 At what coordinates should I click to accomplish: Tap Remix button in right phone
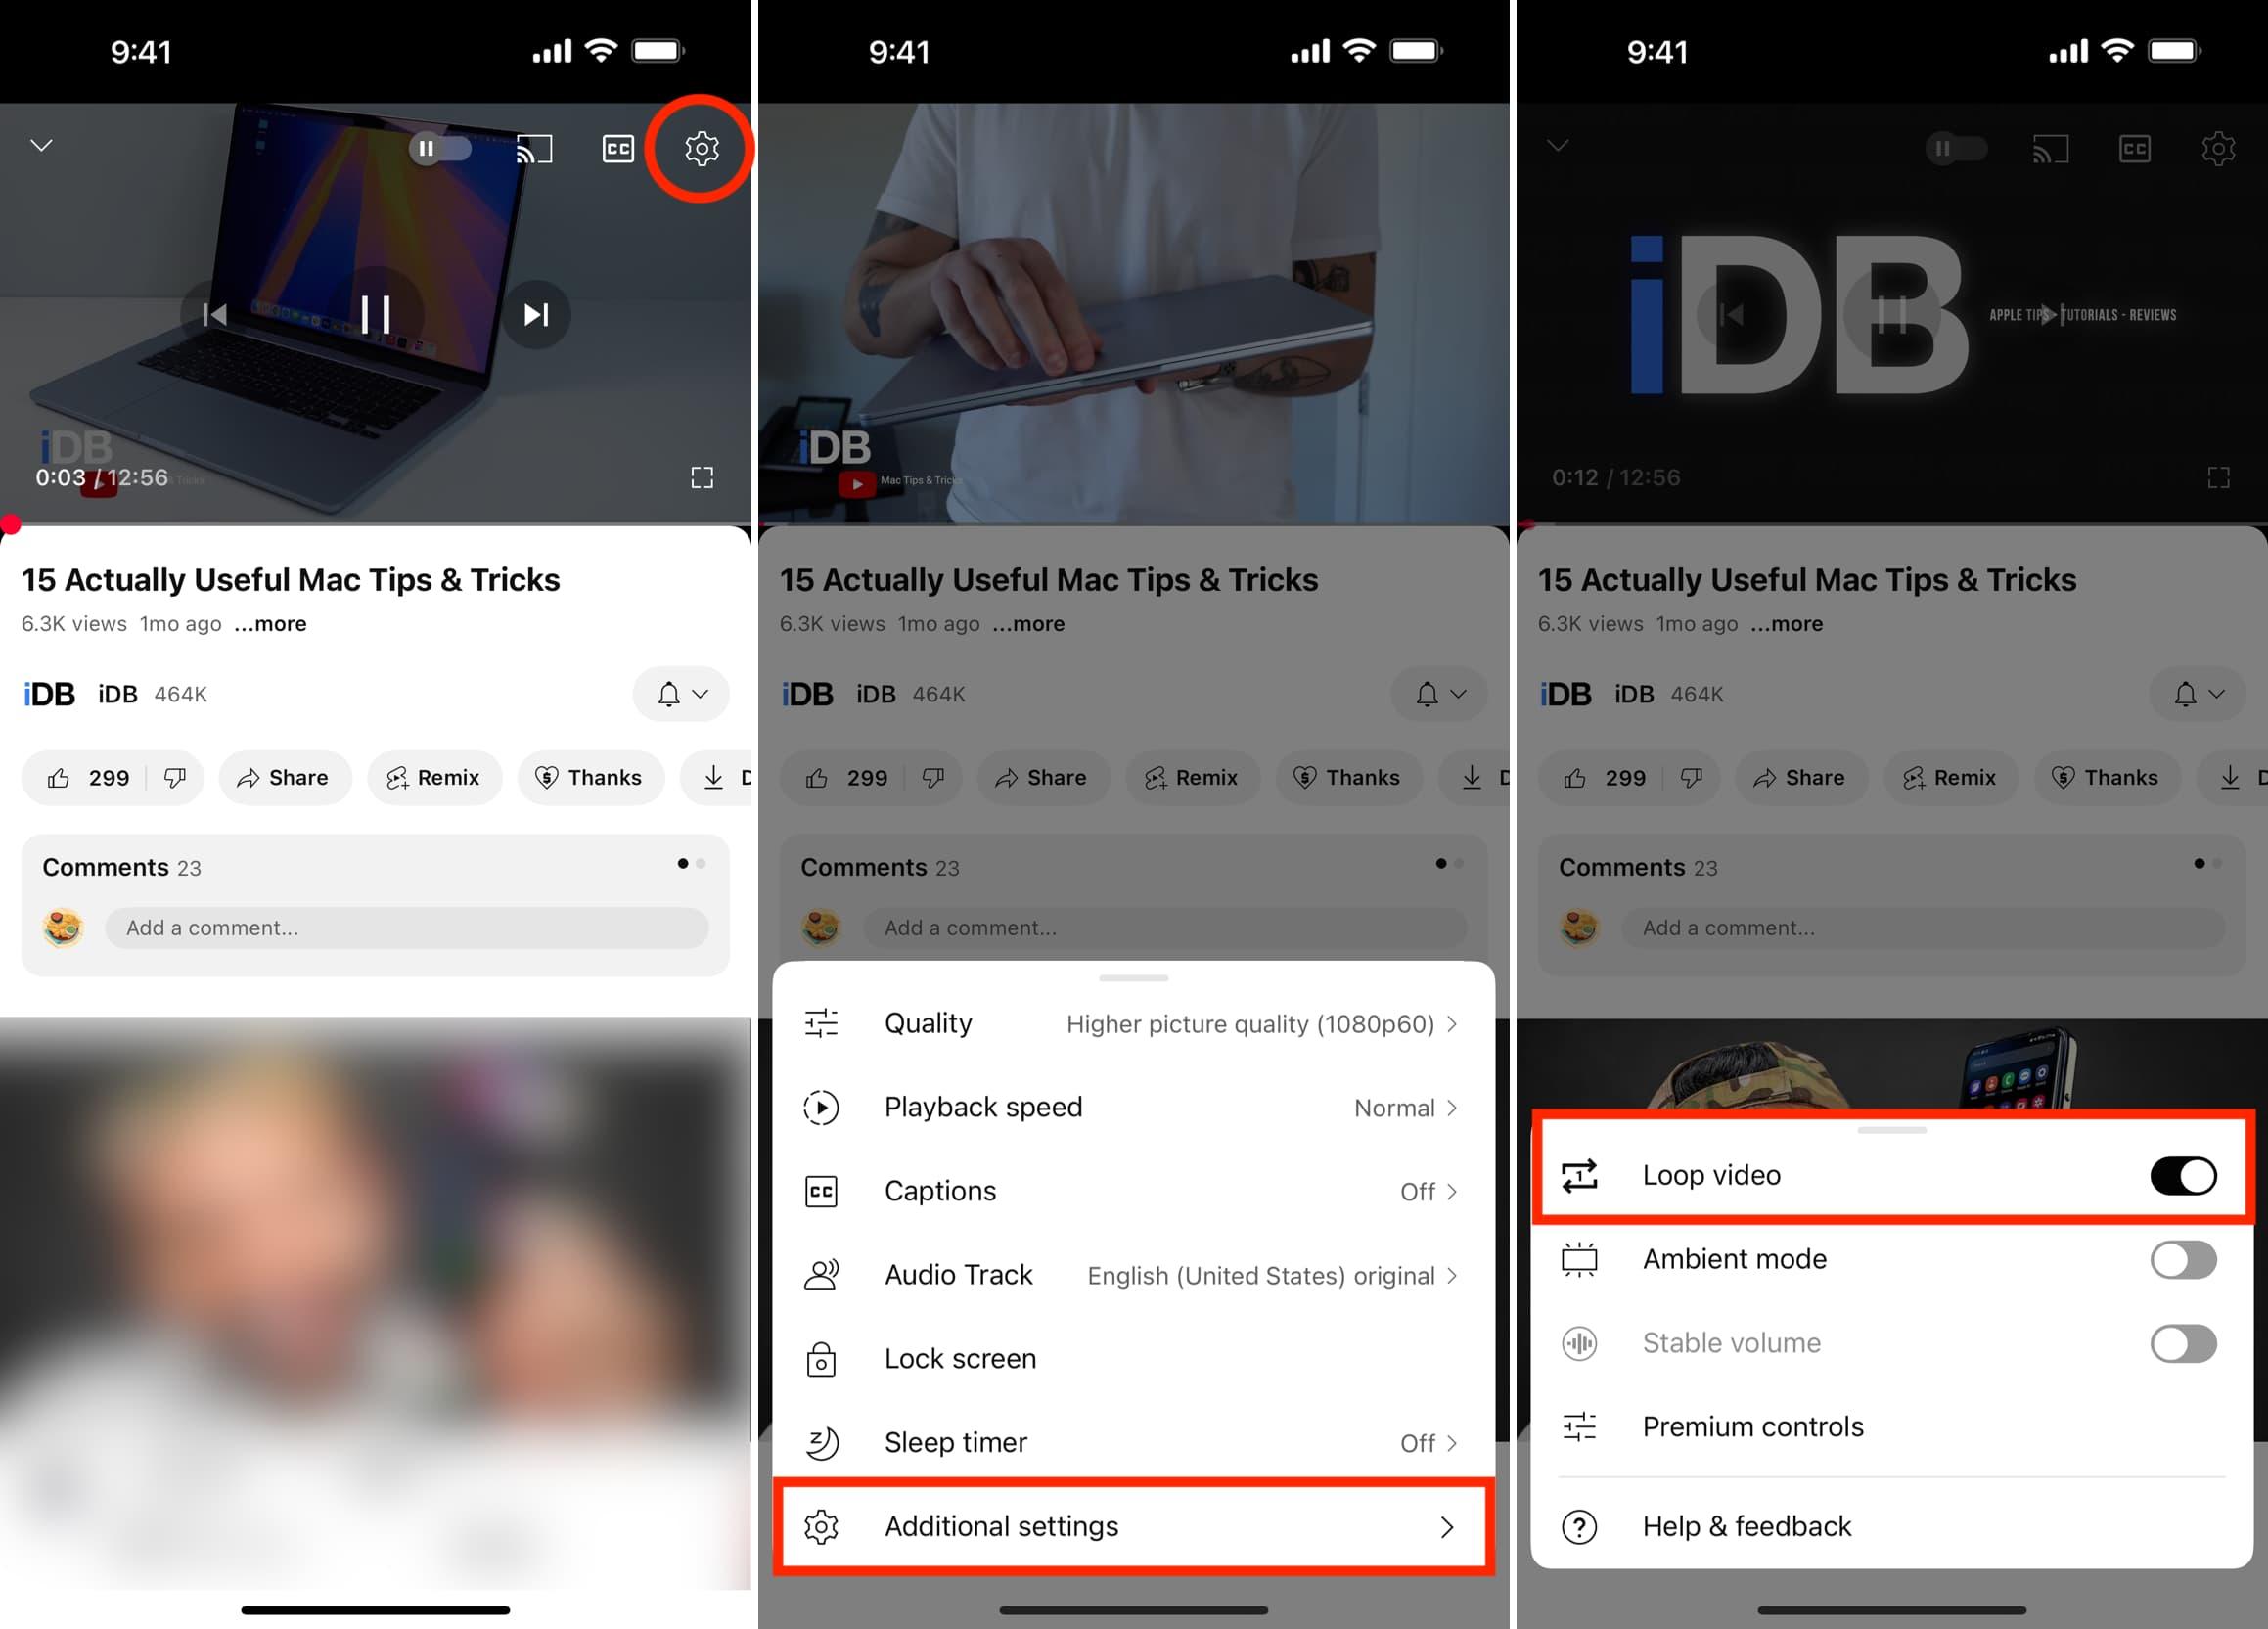pos(1950,778)
